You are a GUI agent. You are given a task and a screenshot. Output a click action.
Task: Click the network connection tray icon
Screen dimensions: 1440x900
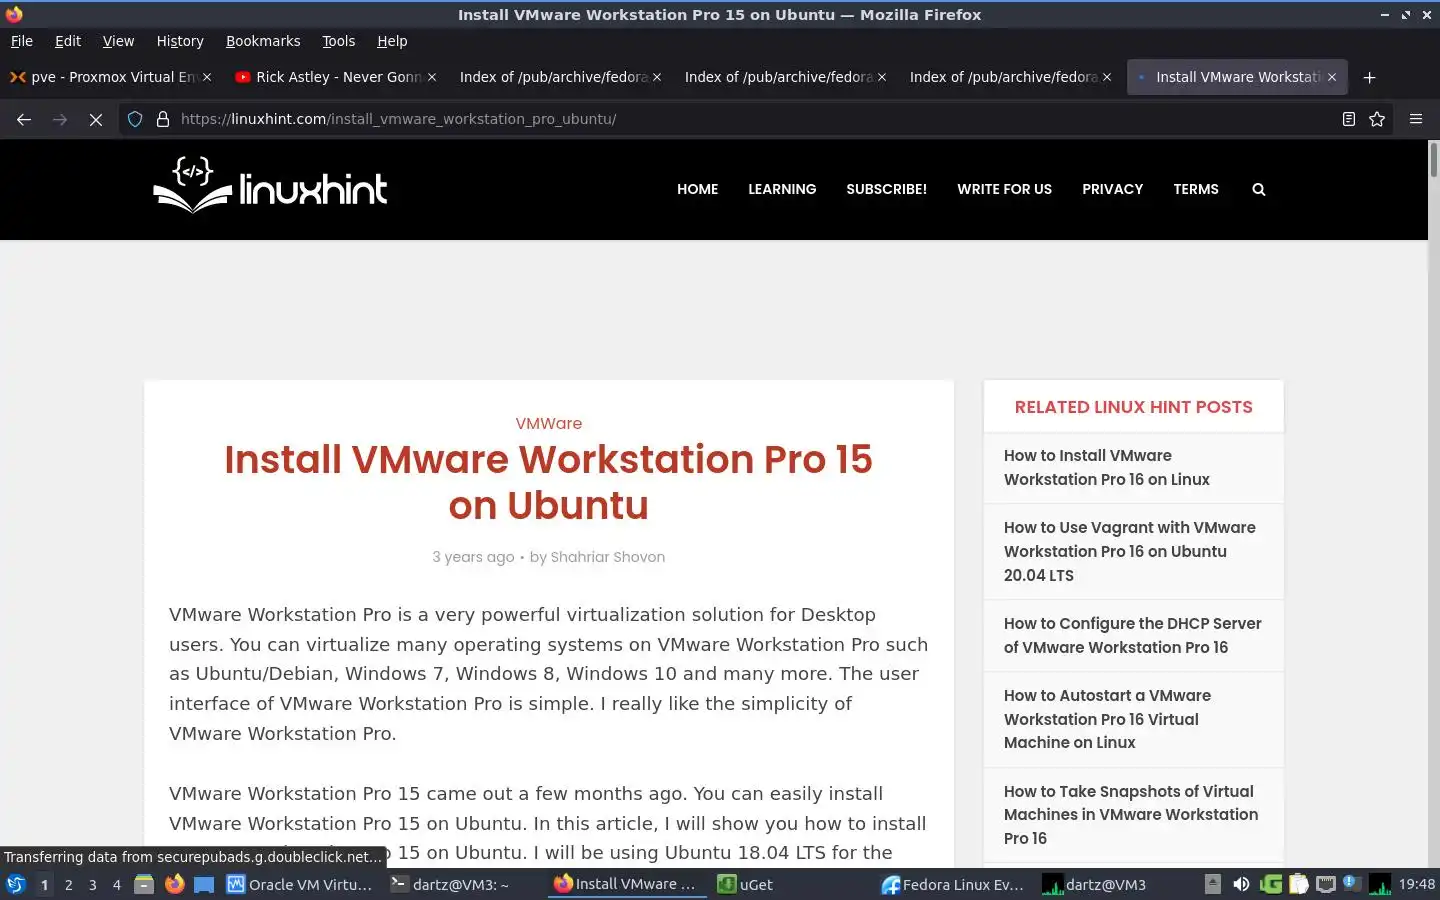pyautogui.click(x=1326, y=884)
